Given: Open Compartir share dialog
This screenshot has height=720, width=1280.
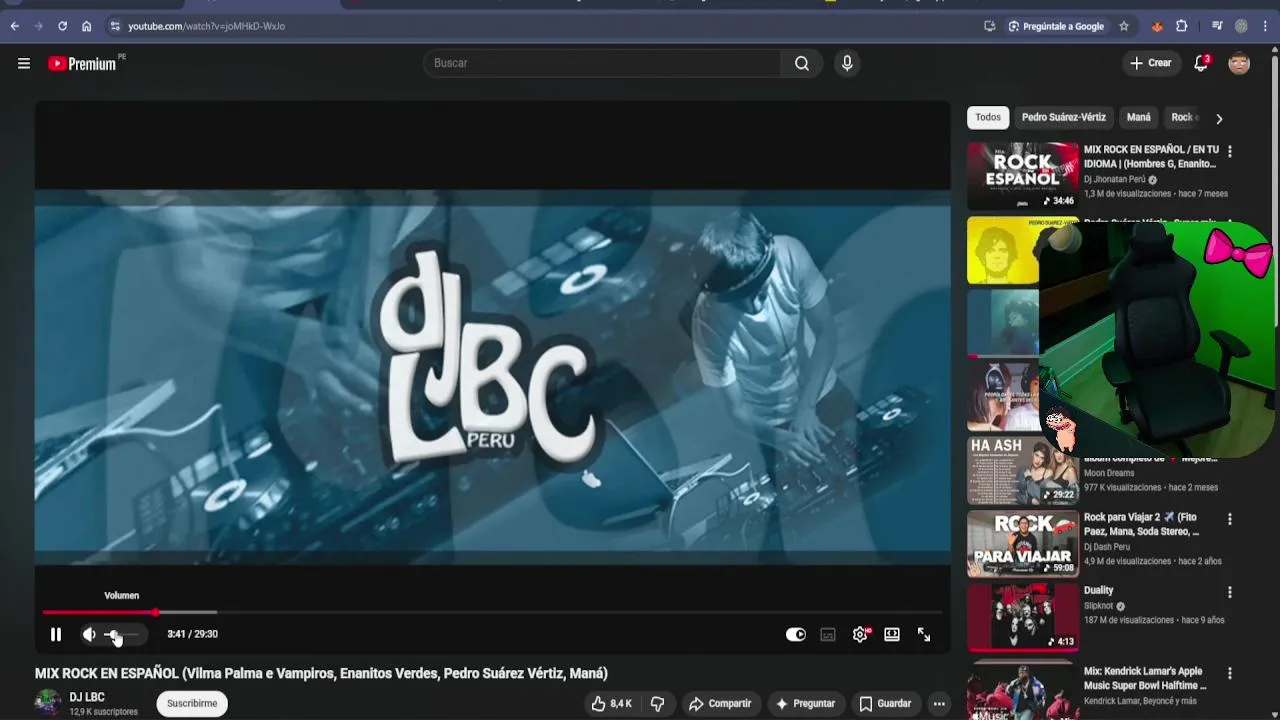Looking at the screenshot, I should pos(720,703).
